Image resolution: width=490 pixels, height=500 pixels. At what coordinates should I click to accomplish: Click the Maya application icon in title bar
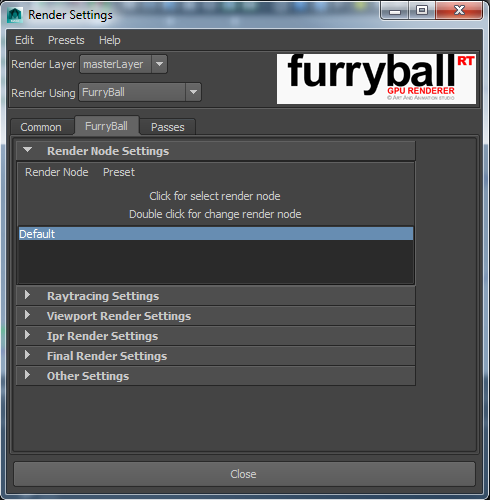point(15,15)
